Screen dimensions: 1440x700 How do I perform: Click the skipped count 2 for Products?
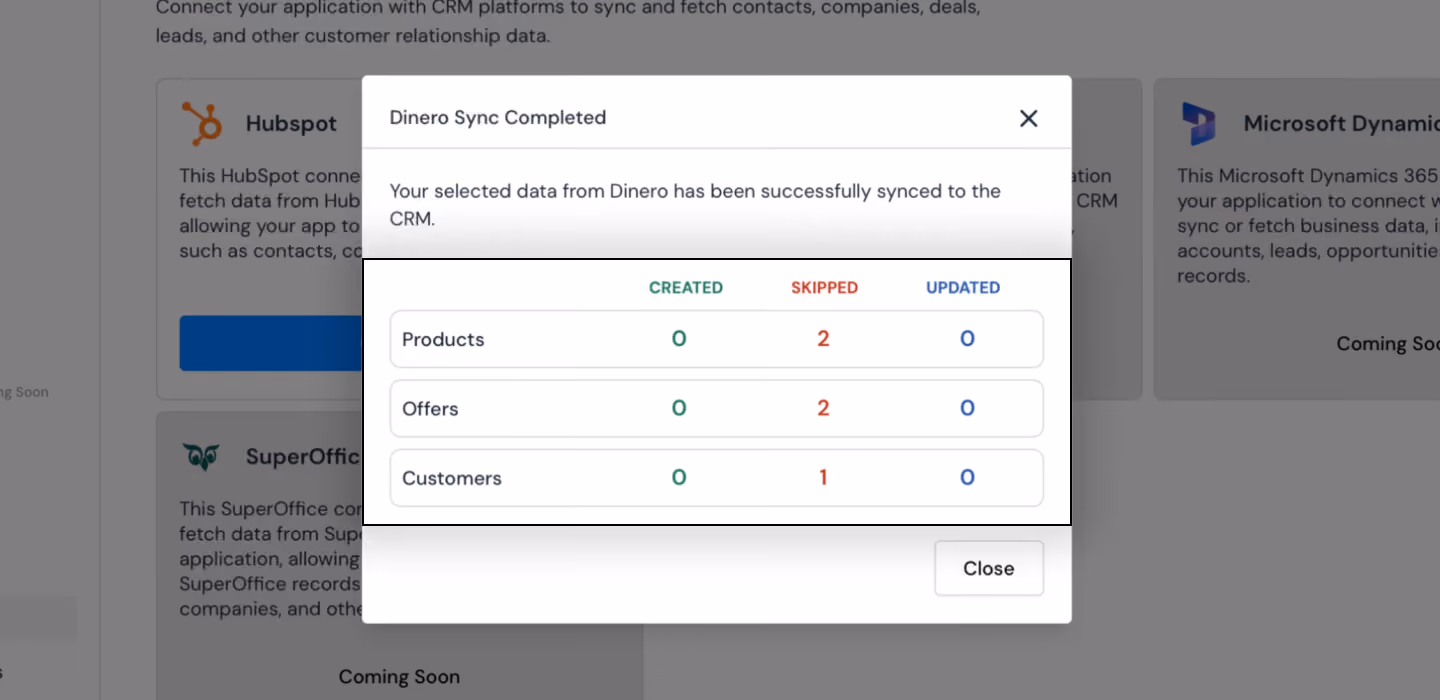point(823,339)
